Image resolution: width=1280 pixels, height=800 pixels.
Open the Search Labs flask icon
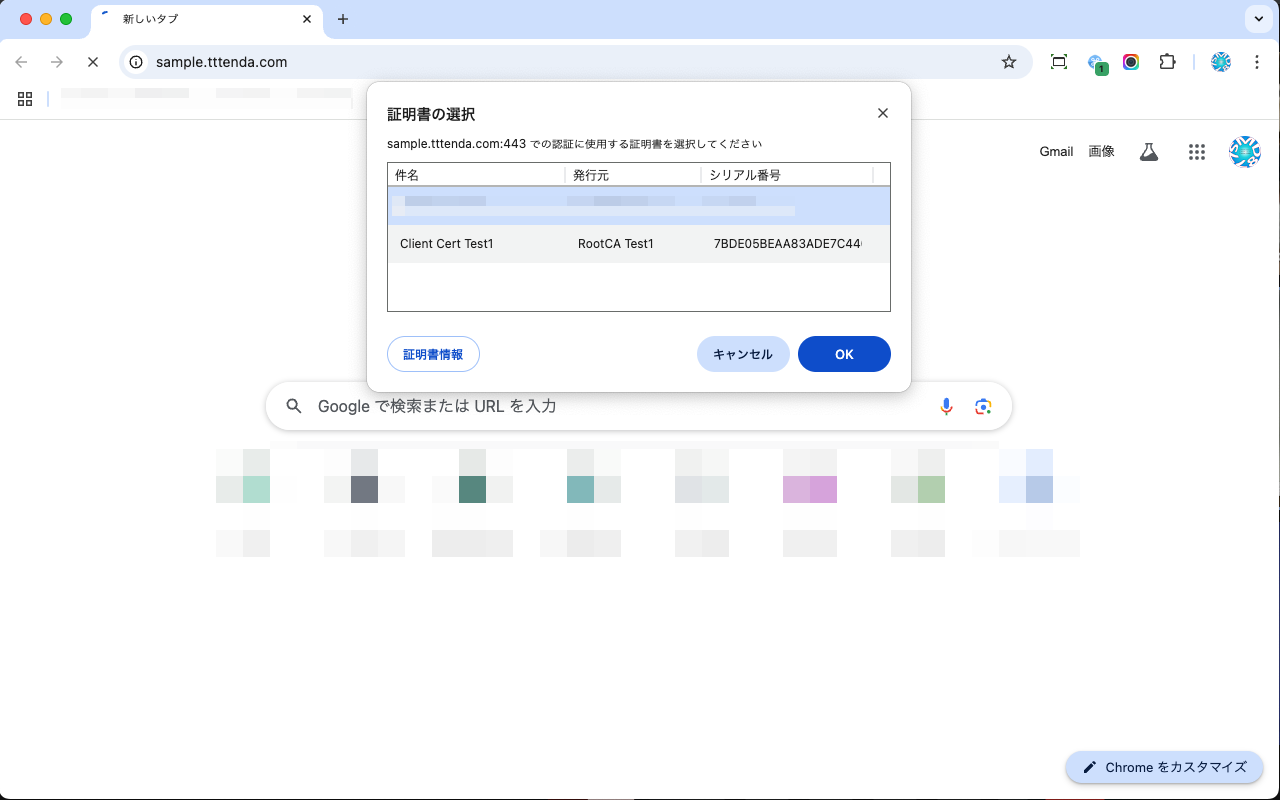tap(1148, 151)
